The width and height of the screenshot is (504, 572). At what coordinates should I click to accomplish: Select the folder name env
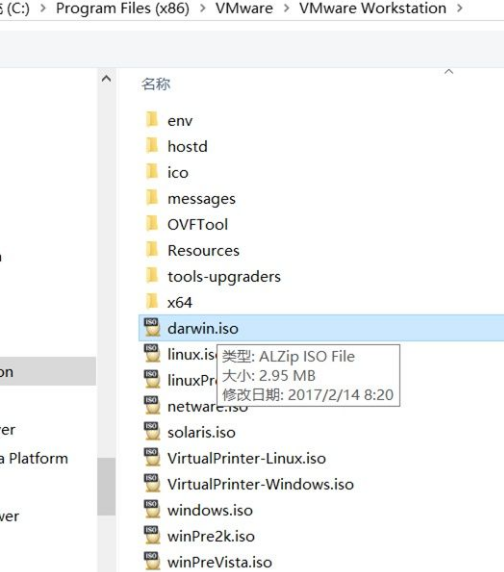pos(180,121)
